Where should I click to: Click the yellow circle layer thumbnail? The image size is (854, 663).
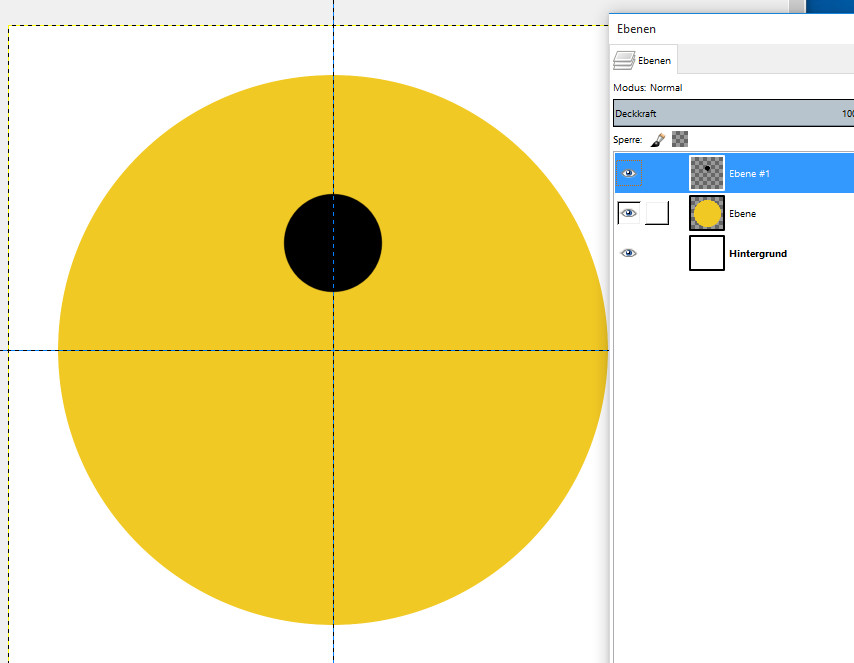pyautogui.click(x=707, y=213)
